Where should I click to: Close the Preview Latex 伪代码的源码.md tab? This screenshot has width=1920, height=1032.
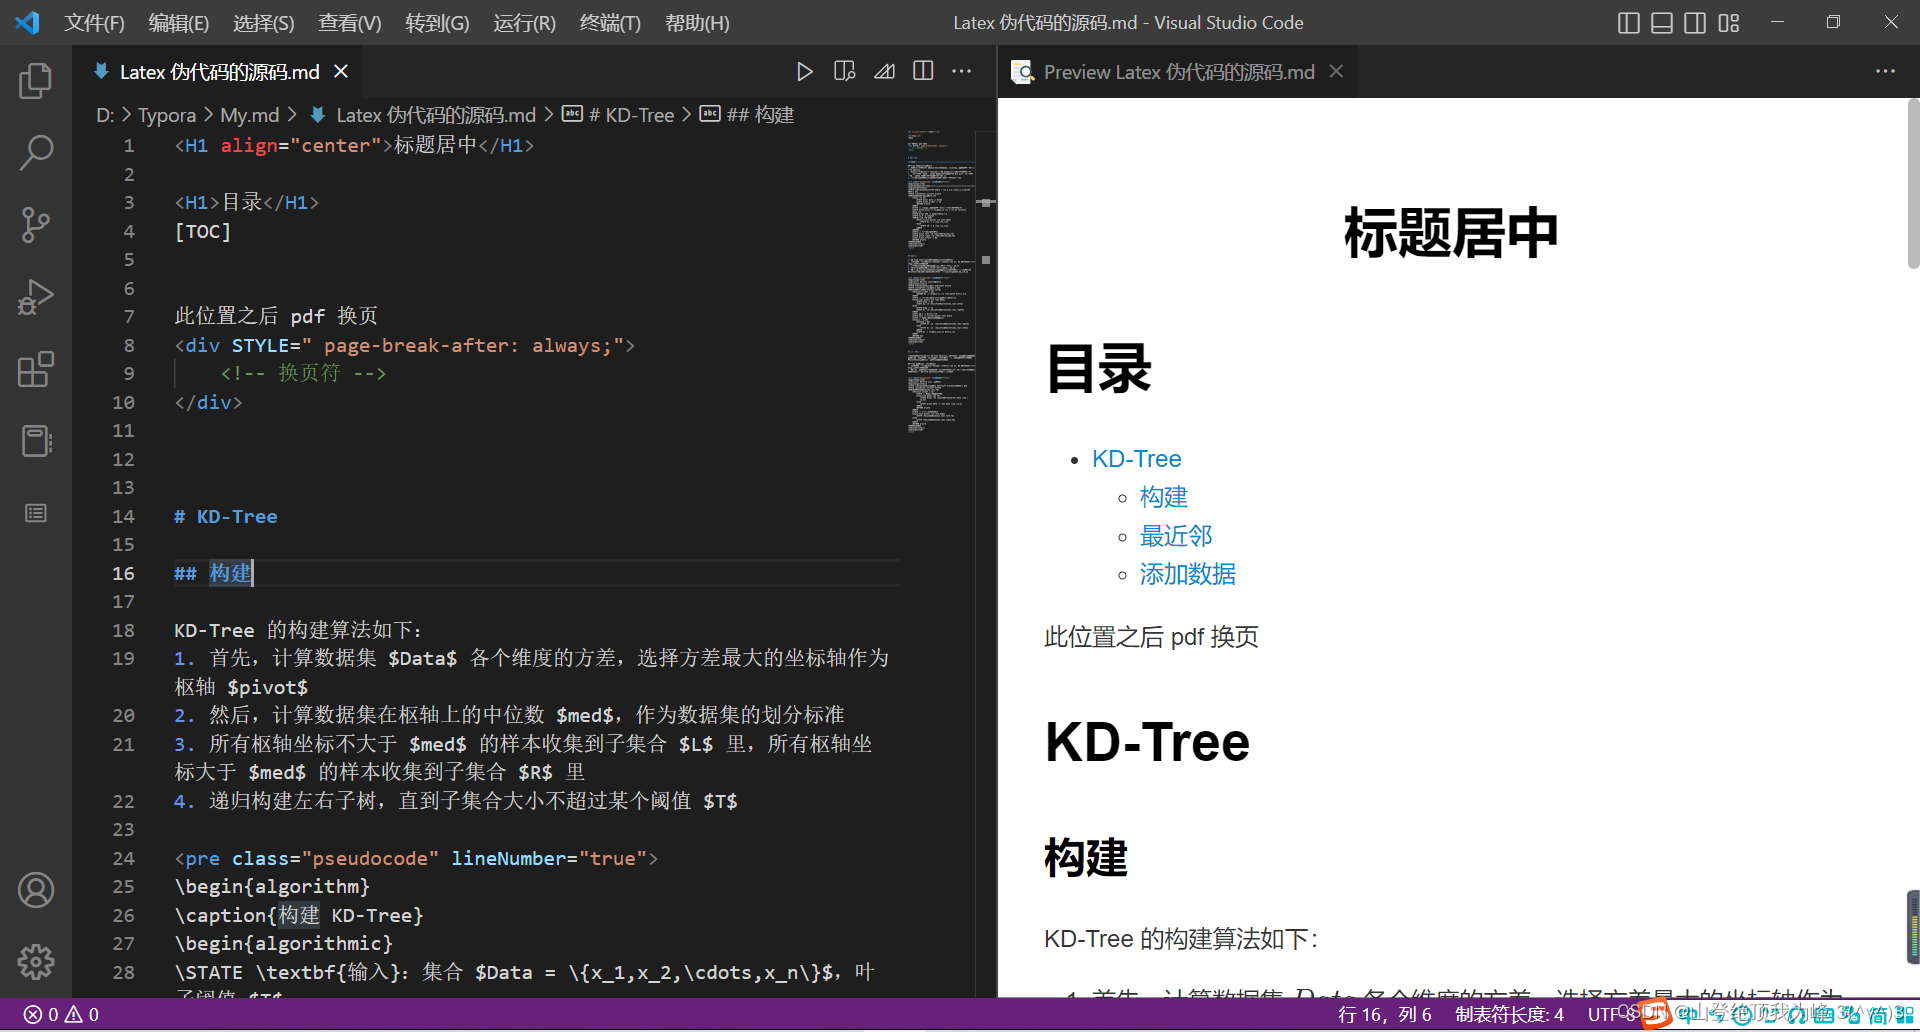coord(1336,72)
